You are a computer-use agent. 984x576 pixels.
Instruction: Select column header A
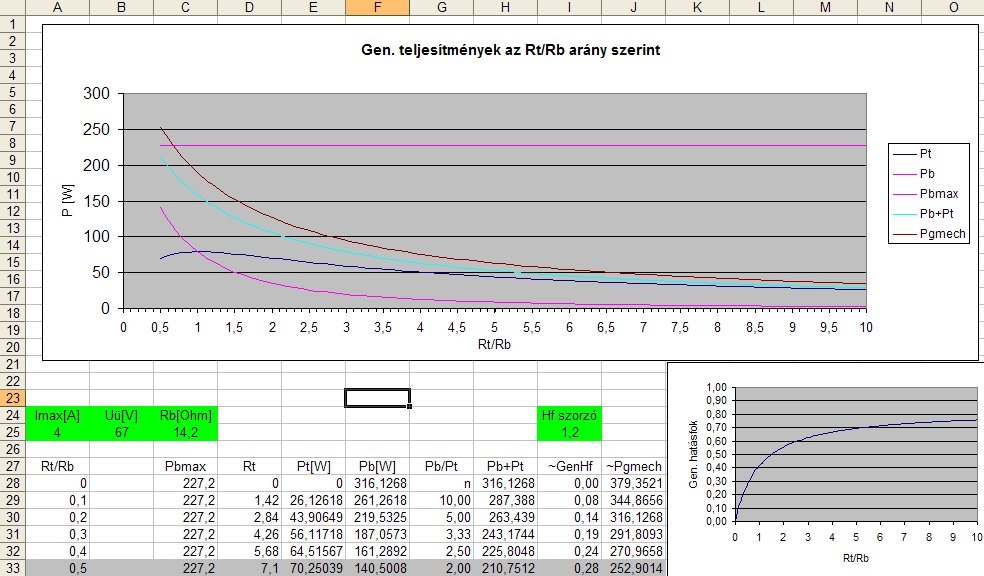click(58, 8)
